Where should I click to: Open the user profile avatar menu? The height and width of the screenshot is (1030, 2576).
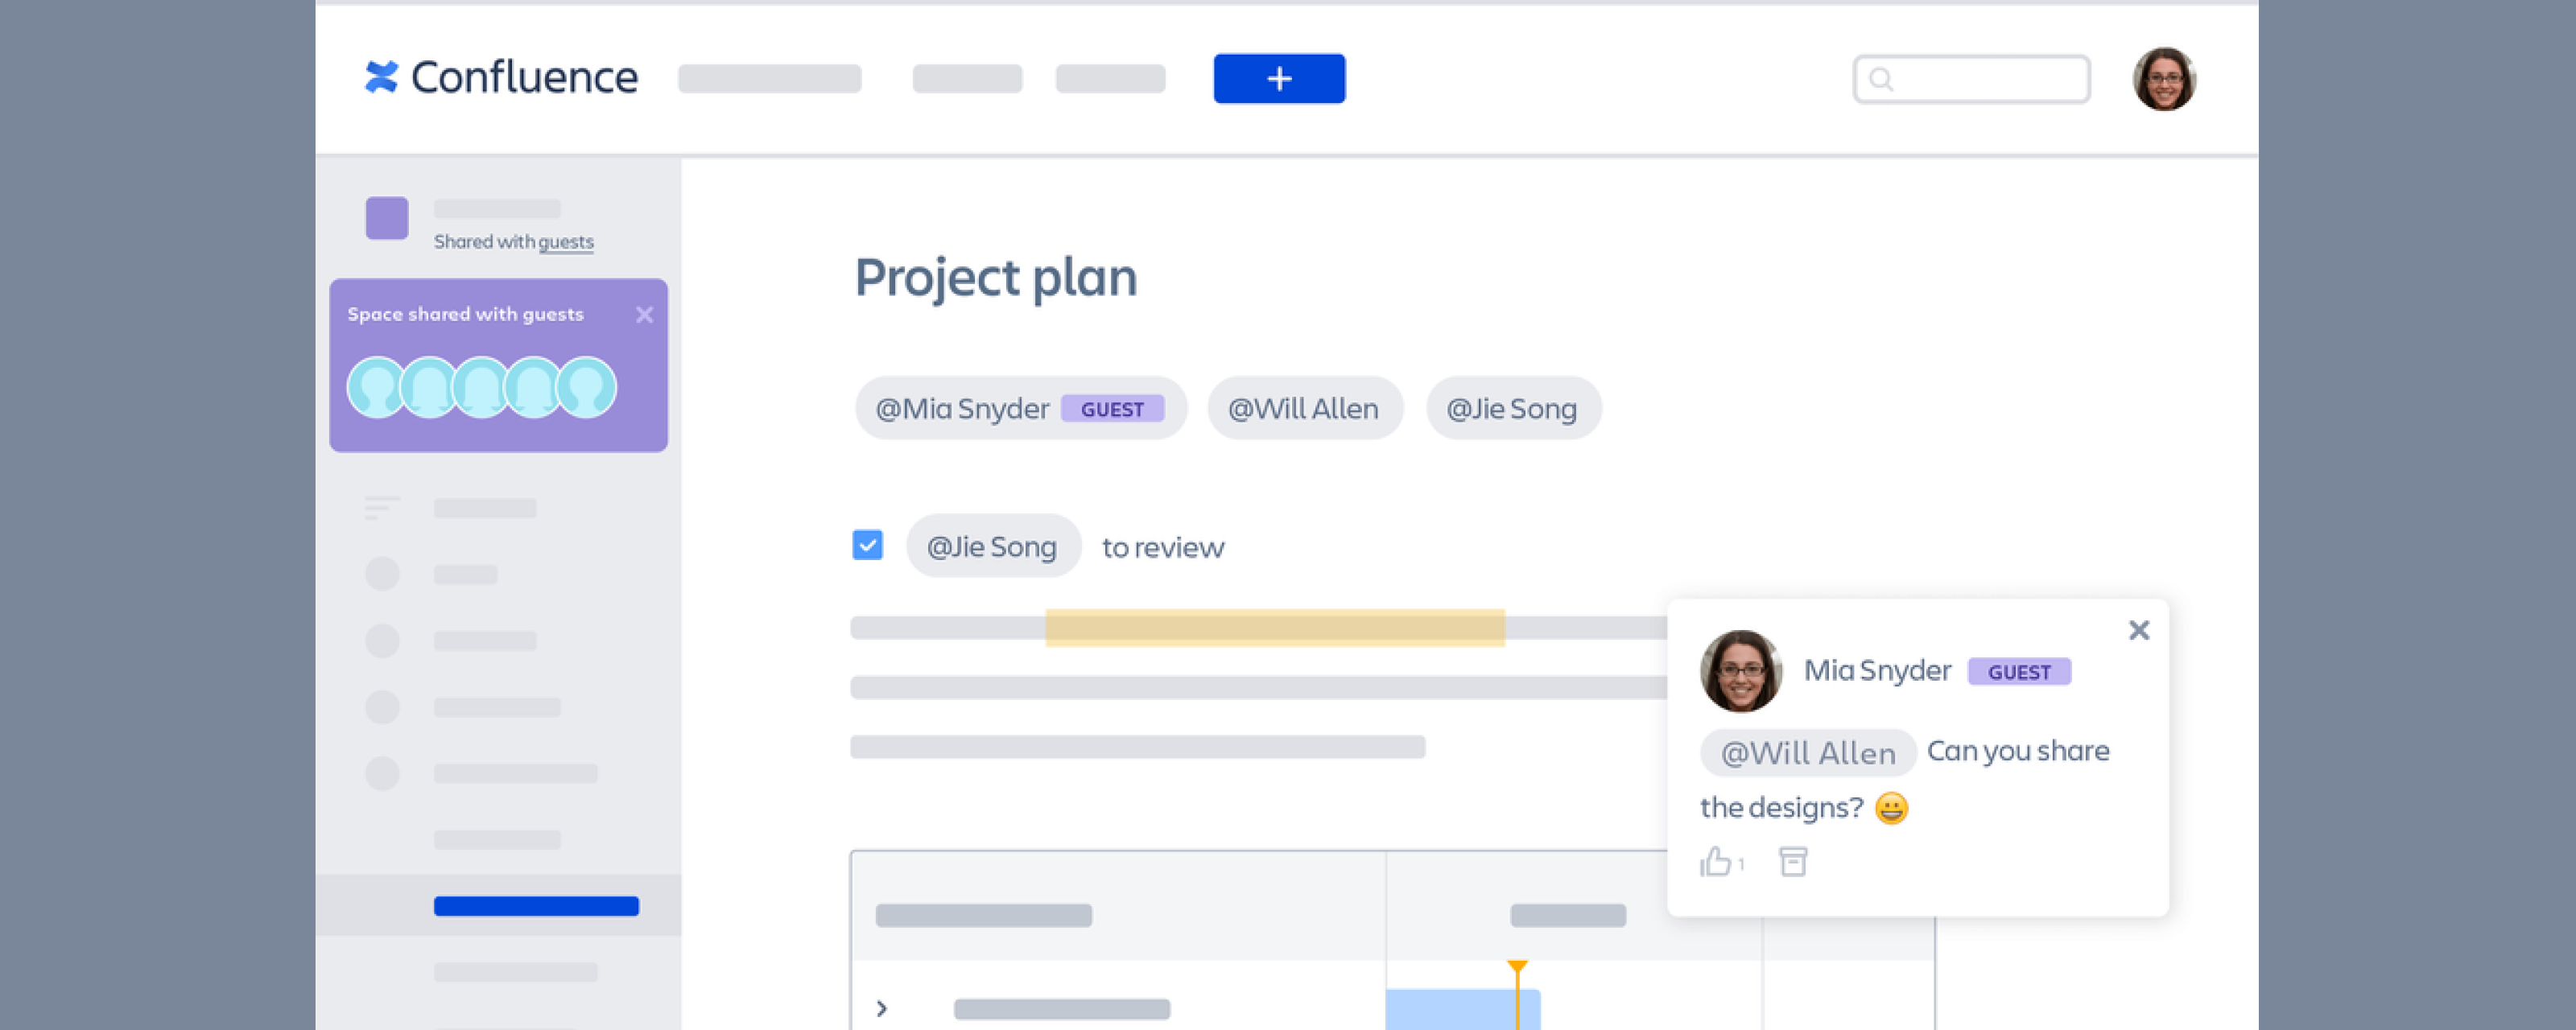2163,79
